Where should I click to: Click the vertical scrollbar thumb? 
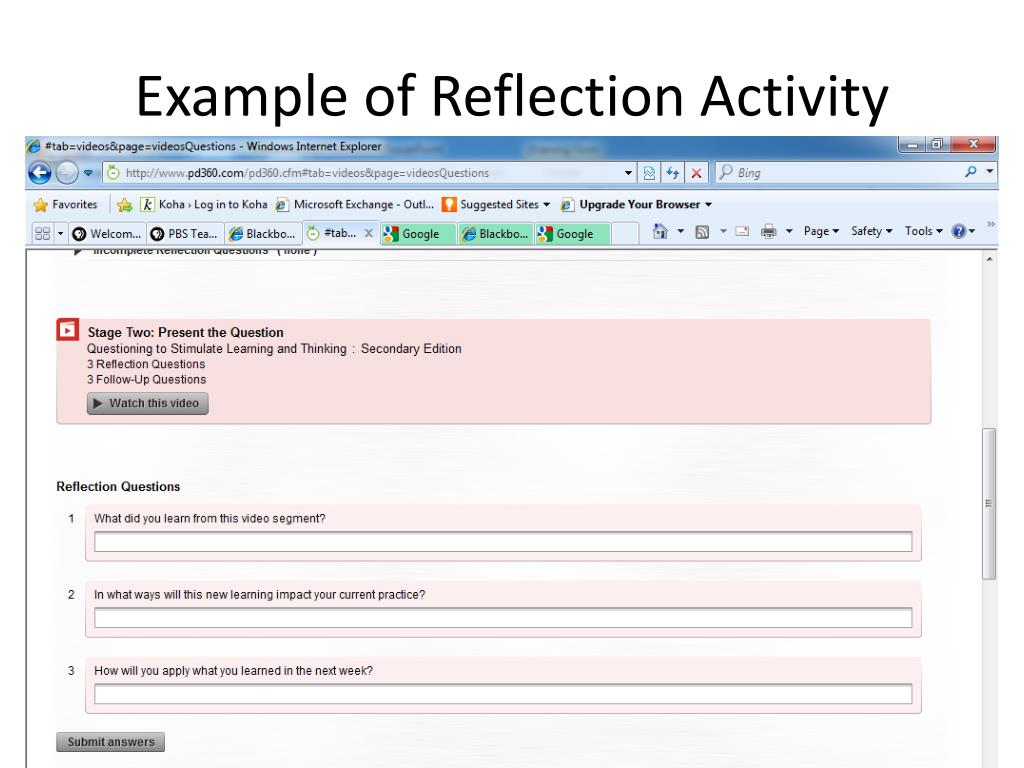coord(989,504)
